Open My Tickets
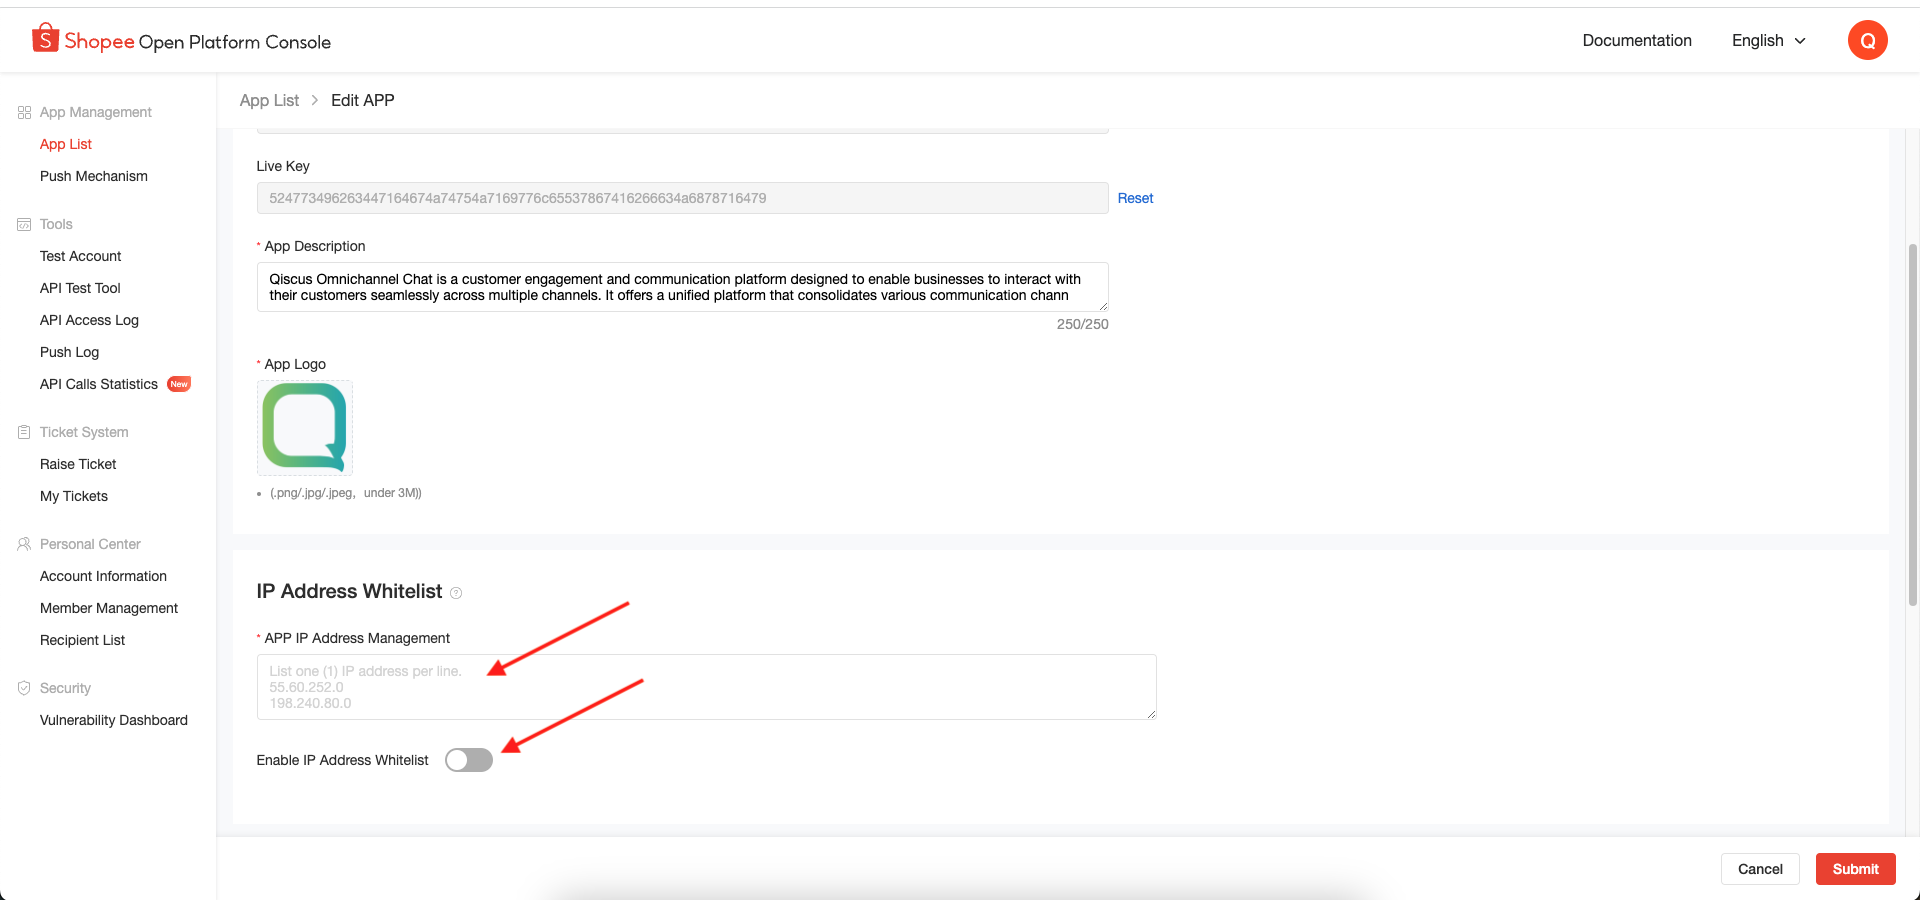 (x=74, y=496)
